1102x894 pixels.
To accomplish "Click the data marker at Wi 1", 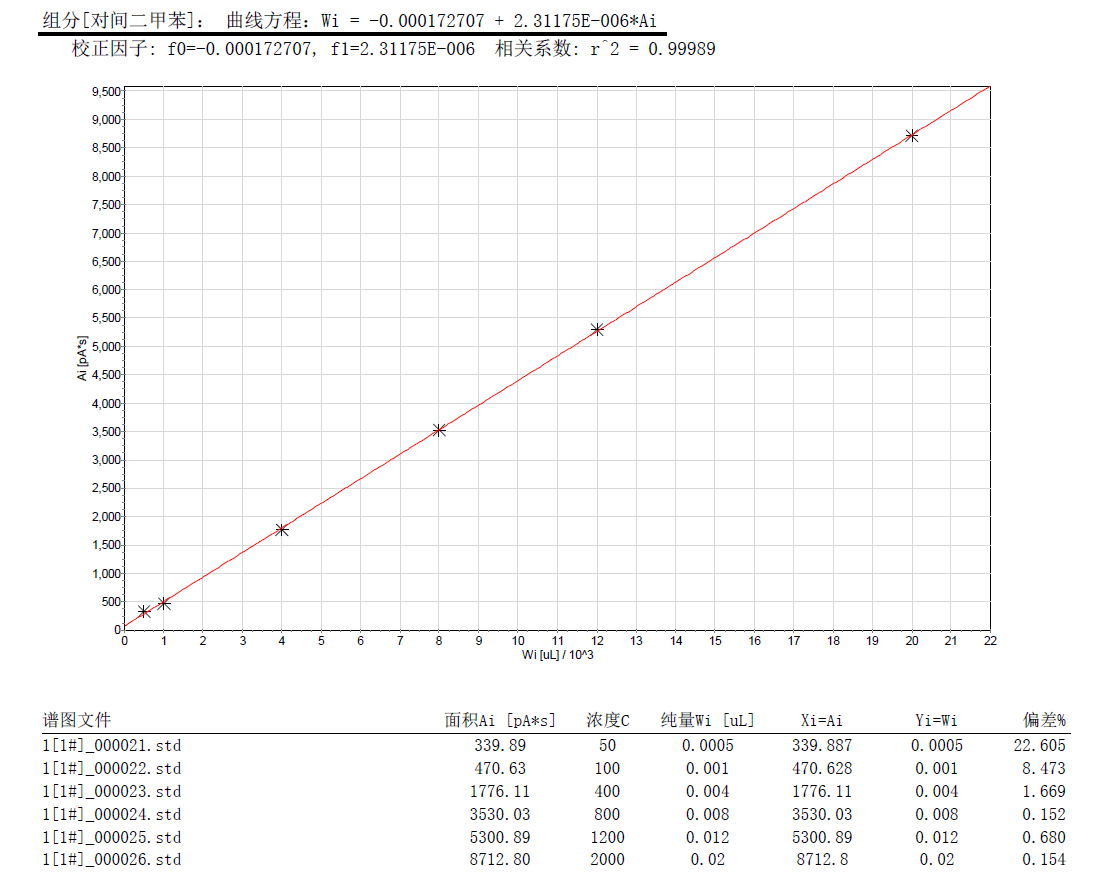I will tap(164, 603).
